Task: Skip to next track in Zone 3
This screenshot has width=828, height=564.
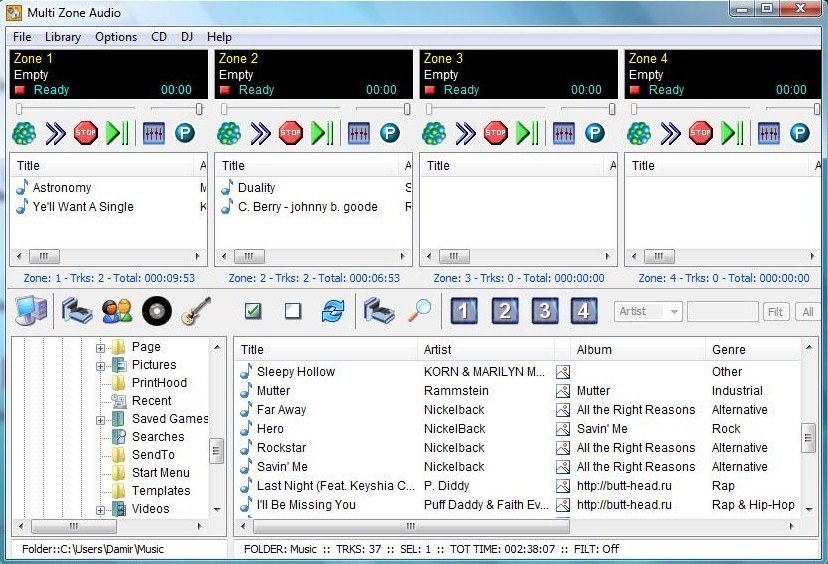Action: click(x=465, y=133)
